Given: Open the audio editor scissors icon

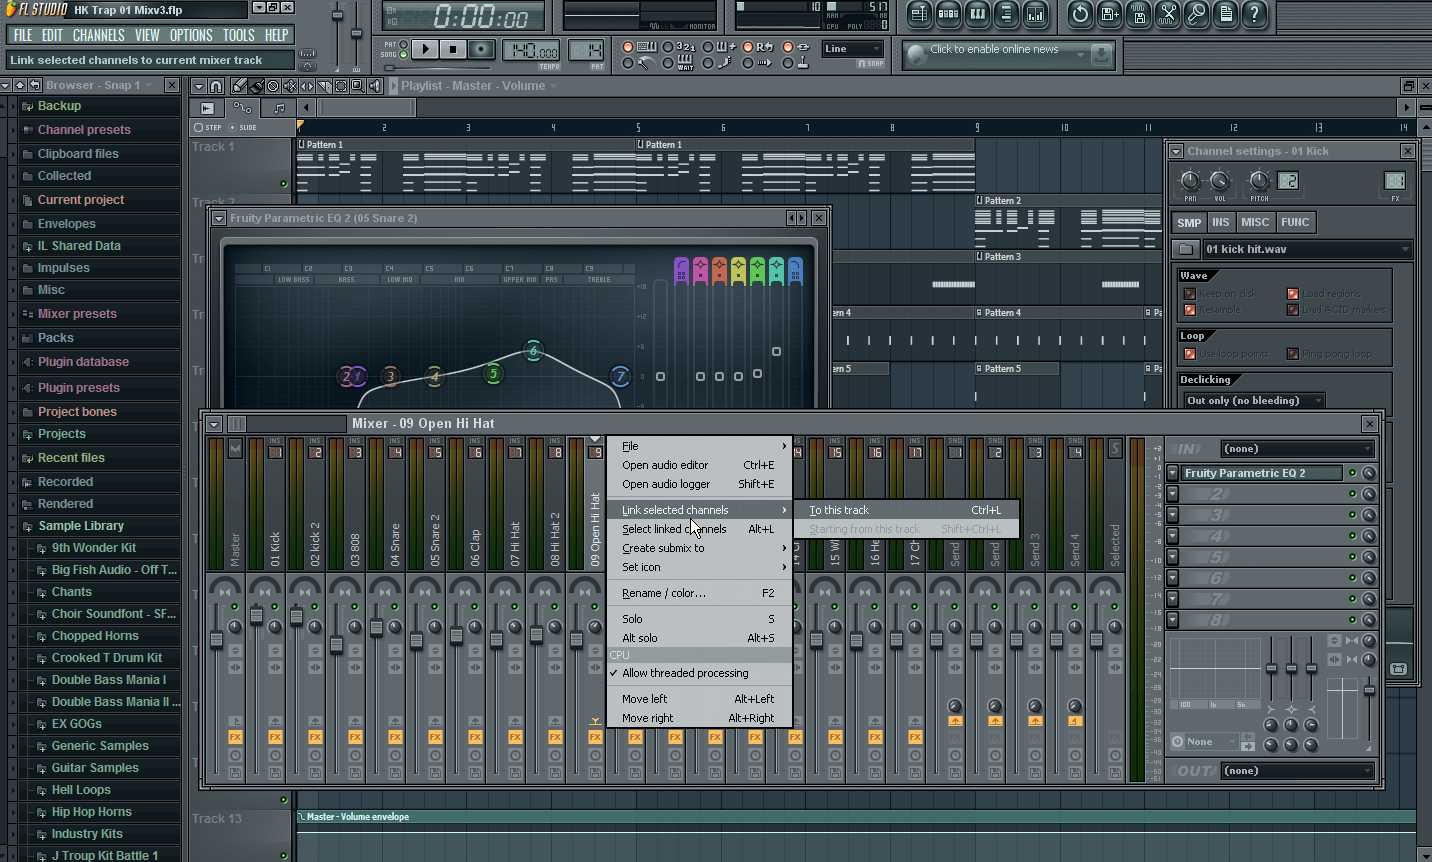Looking at the screenshot, I should pos(1167,14).
